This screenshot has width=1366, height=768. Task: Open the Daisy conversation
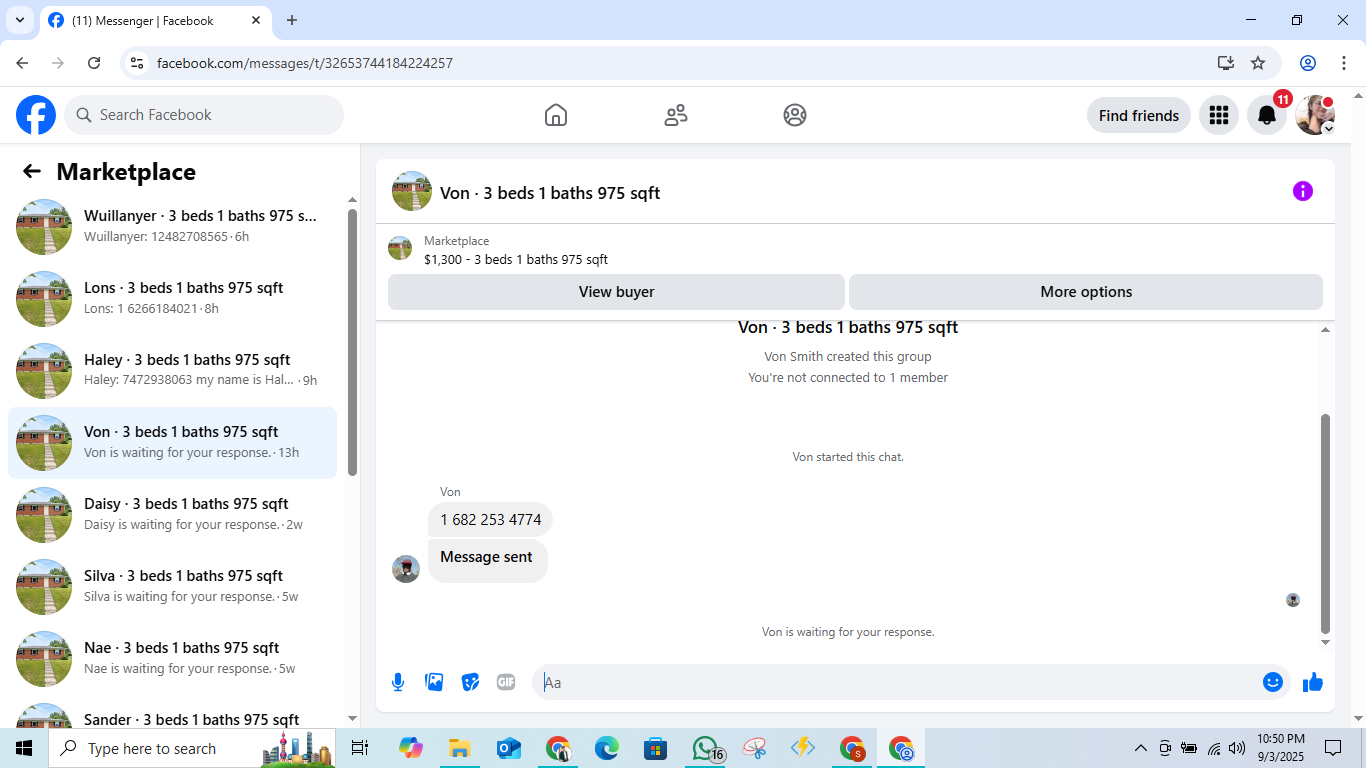point(172,515)
